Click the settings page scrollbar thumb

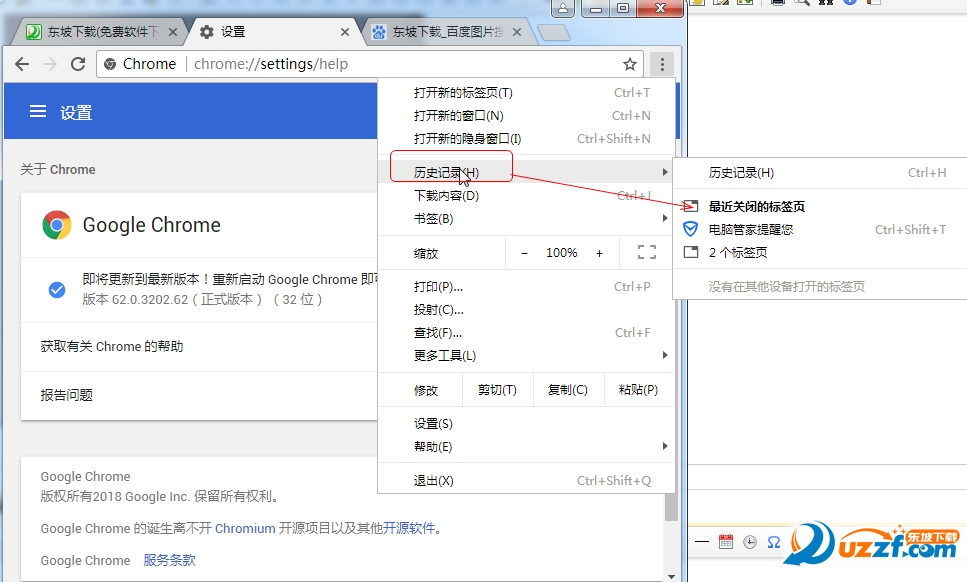click(x=671, y=507)
